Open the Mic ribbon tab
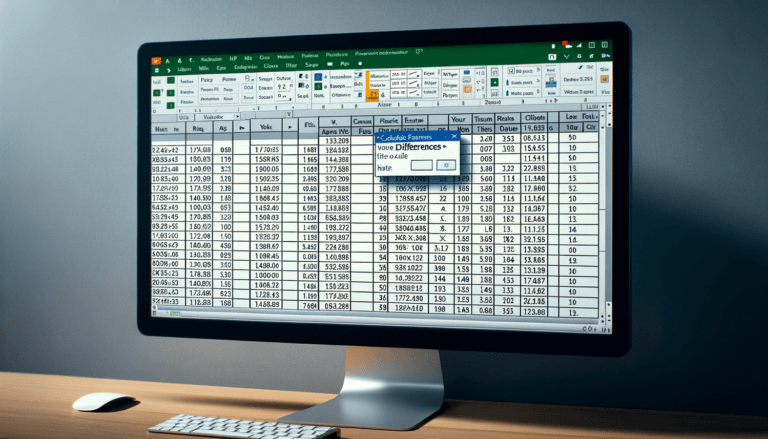 (x=248, y=58)
